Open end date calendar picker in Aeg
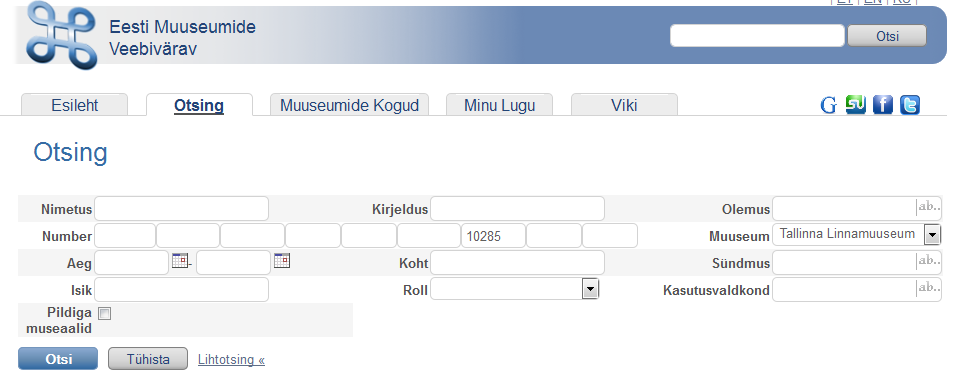This screenshot has height=388, width=964. pyautogui.click(x=282, y=261)
